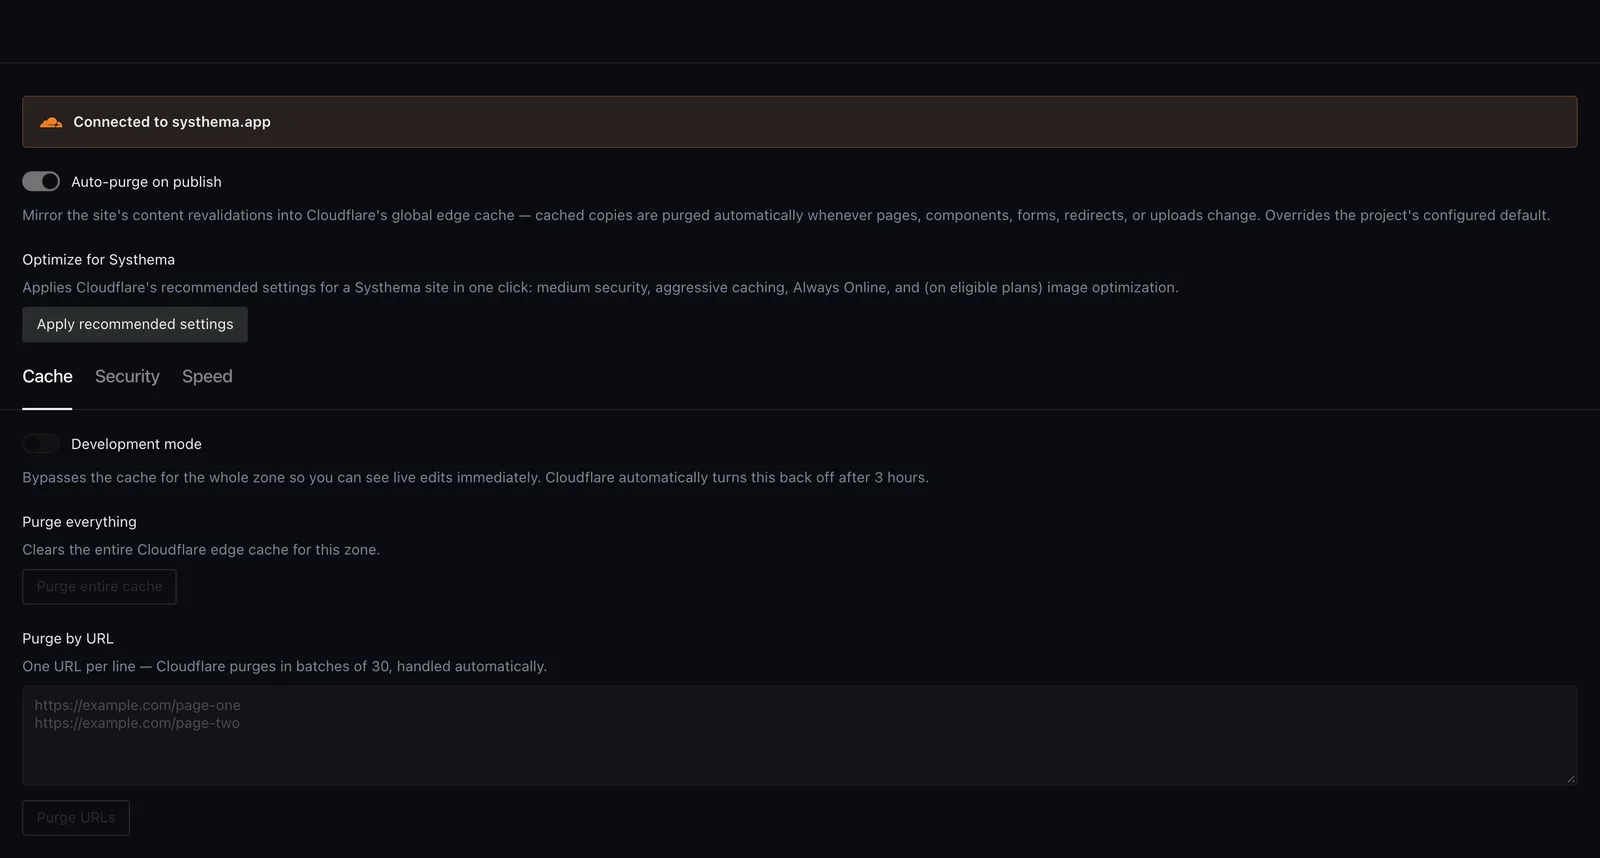Switch to the Cache tab
Image resolution: width=1600 pixels, height=858 pixels.
coord(47,376)
